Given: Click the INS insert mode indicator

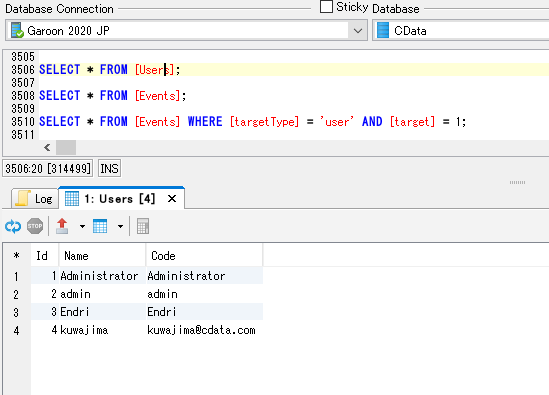Looking at the screenshot, I should (109, 168).
